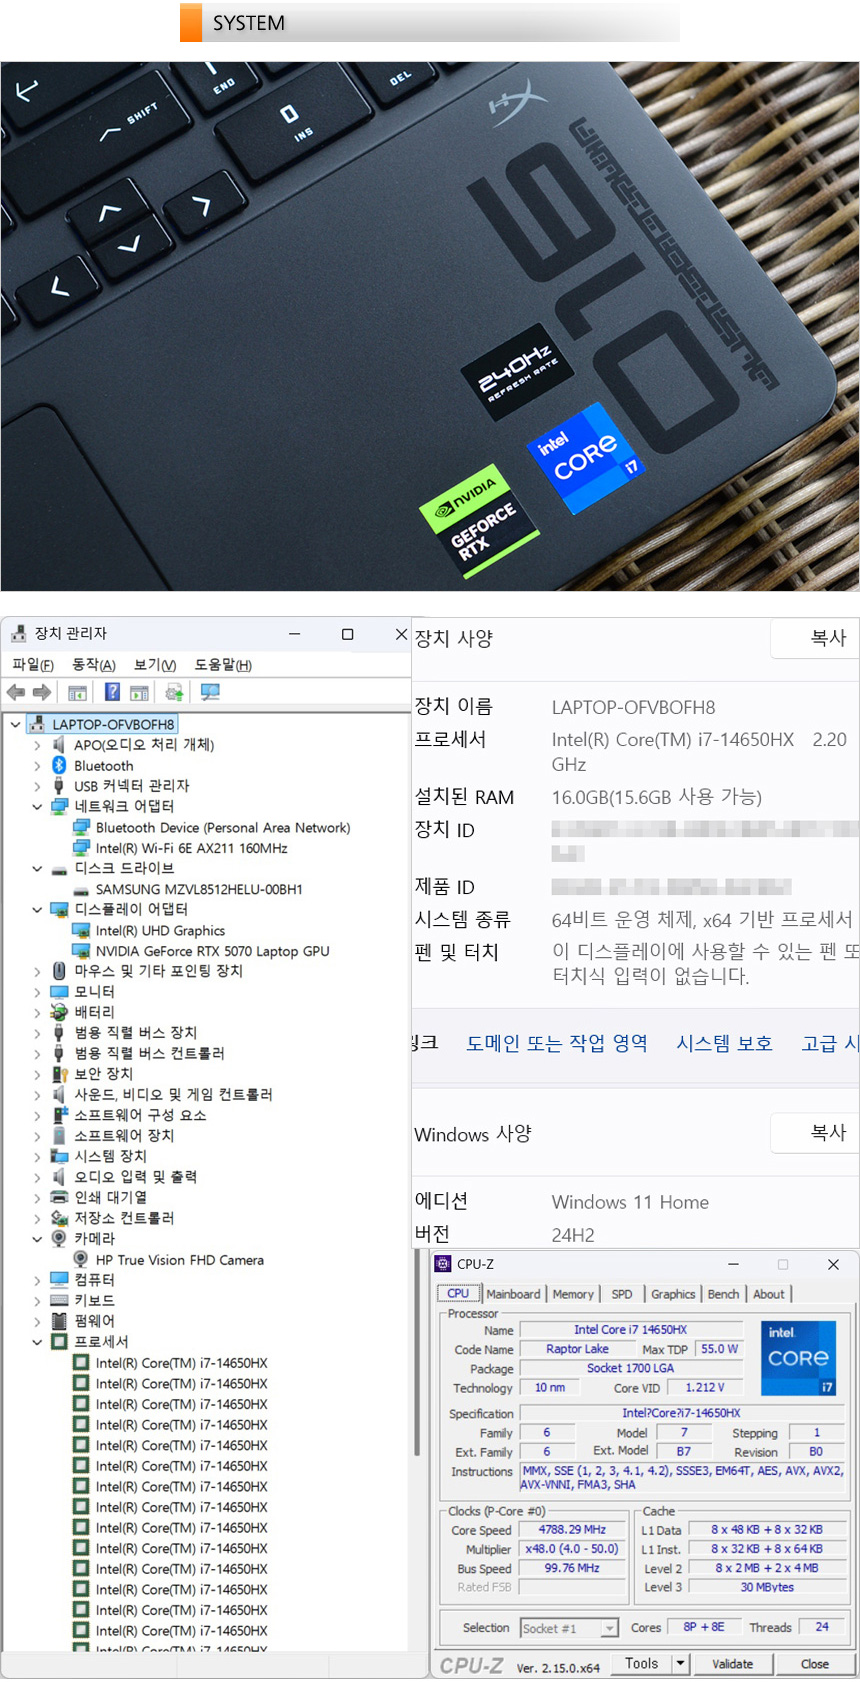Open the 보기(V) menu in Device Manager

pos(155,665)
